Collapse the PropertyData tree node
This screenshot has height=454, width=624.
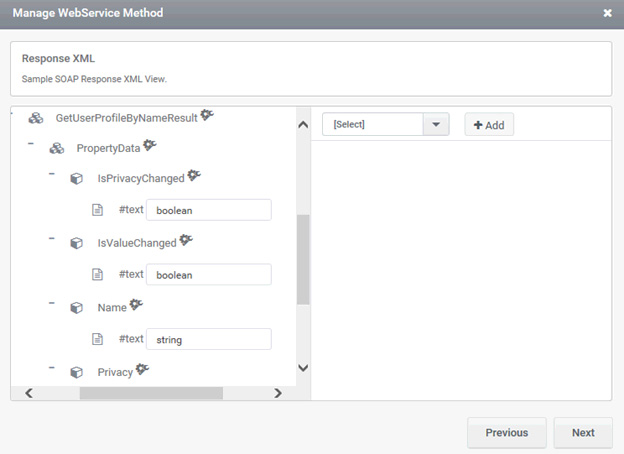click(31, 143)
